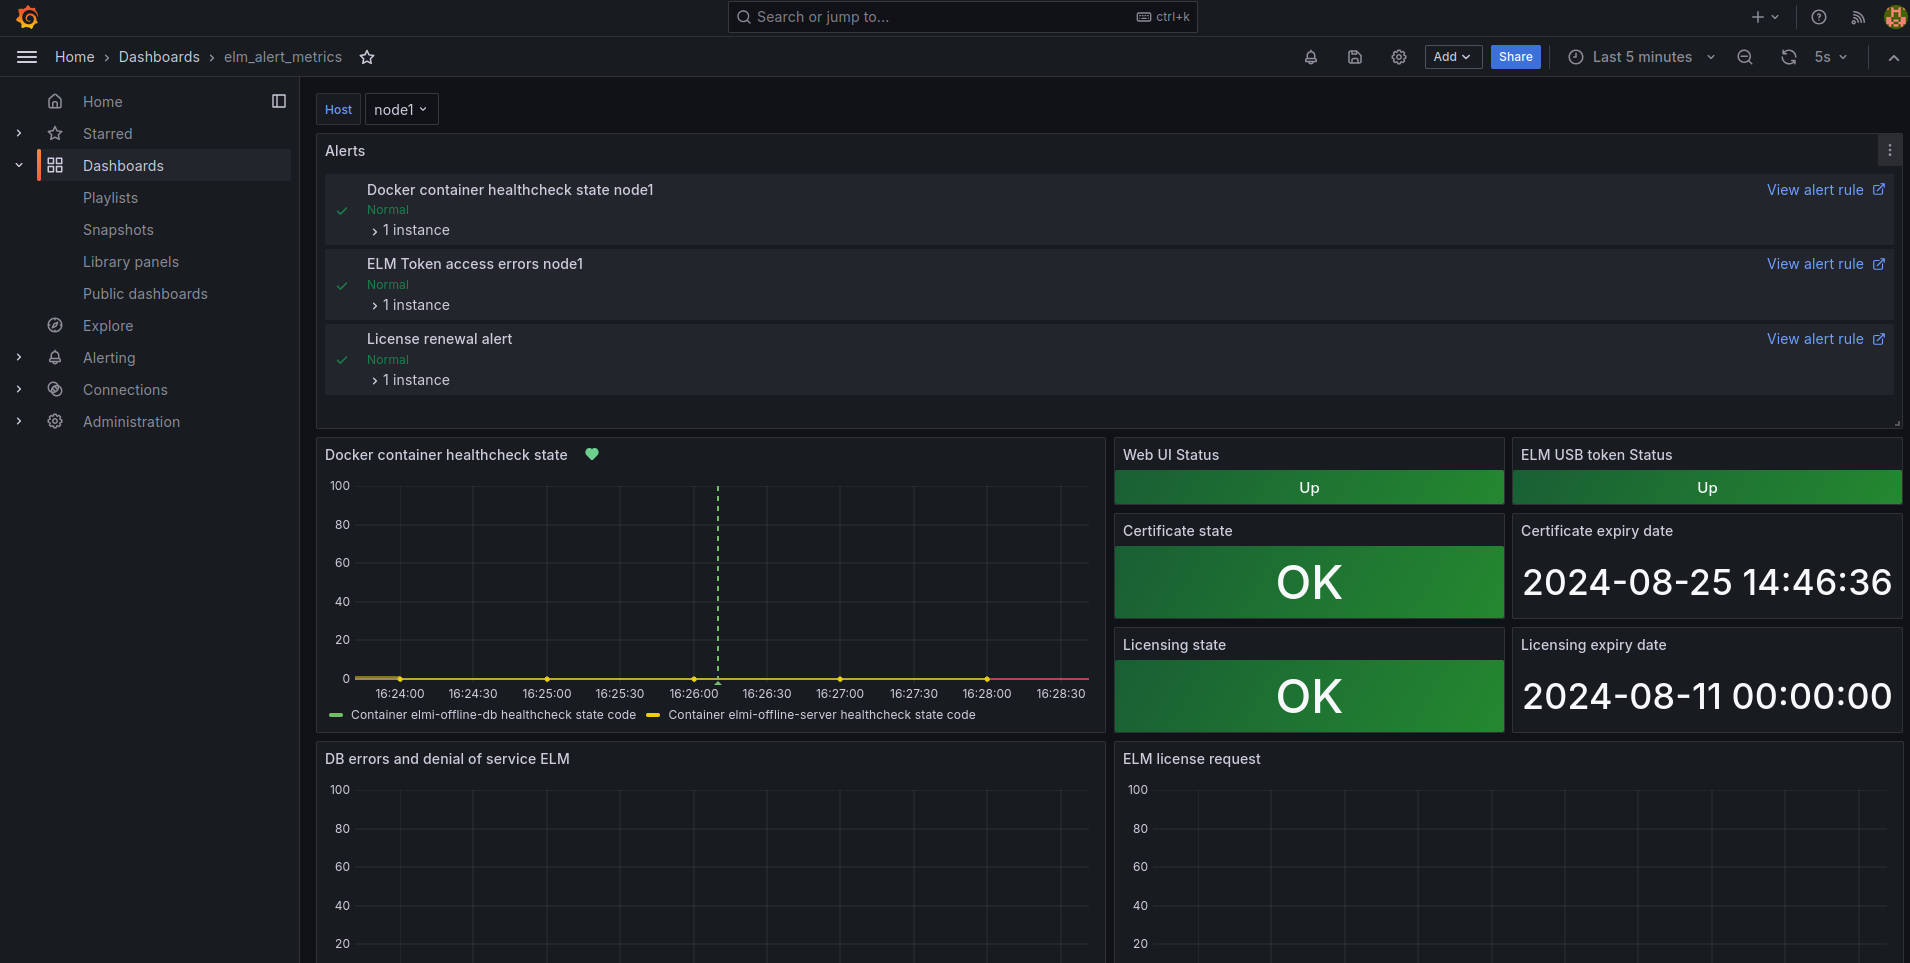This screenshot has height=963, width=1910.
Task: Click the Certificate state OK tile
Action: 1309,582
